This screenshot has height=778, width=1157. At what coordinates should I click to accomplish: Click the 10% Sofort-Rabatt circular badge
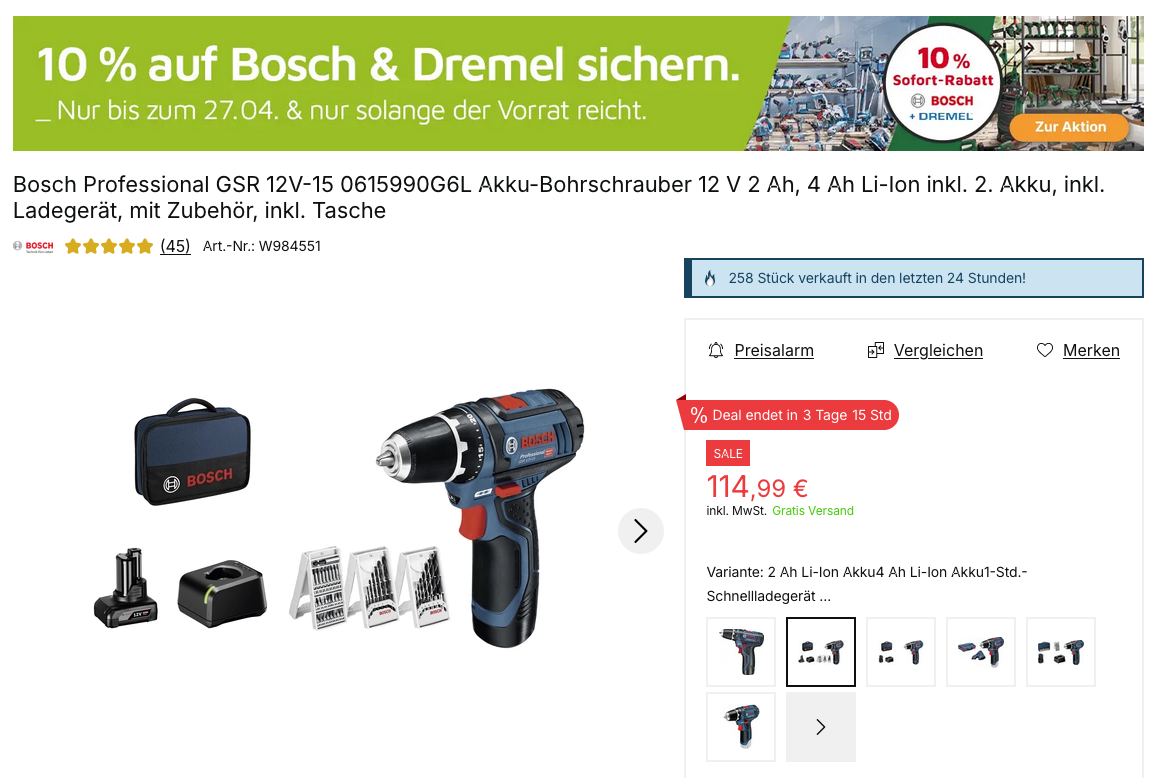942,83
